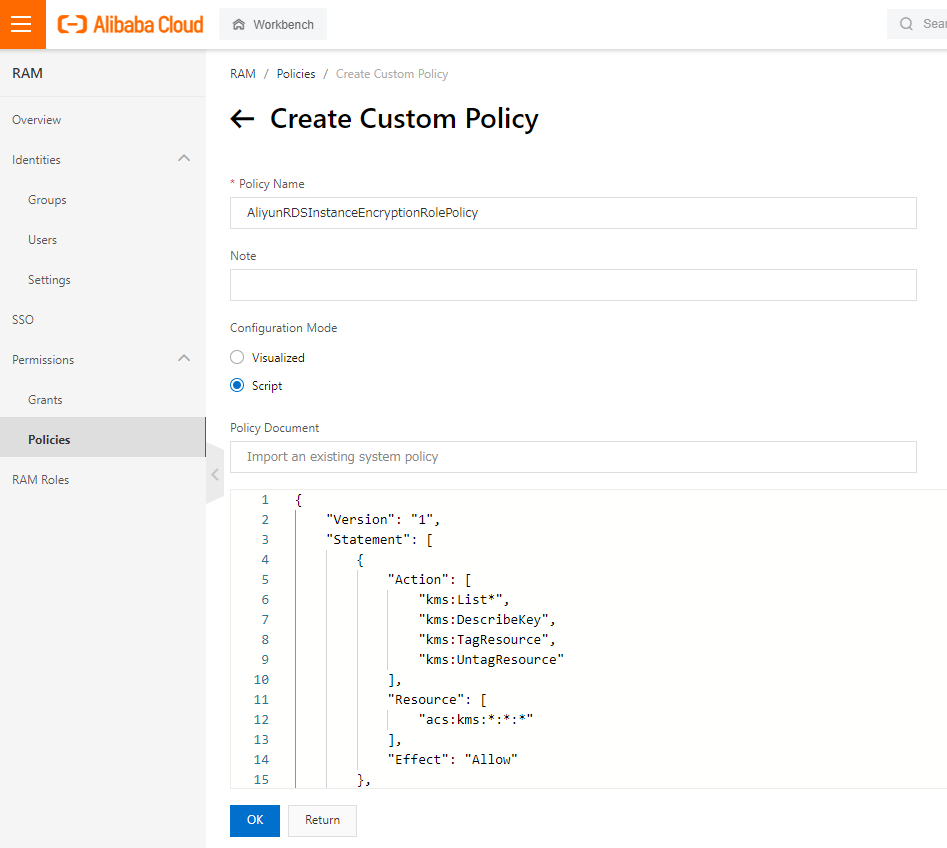Open RAM Roles in the sidebar
Image resolution: width=947 pixels, height=848 pixels.
[40, 480]
